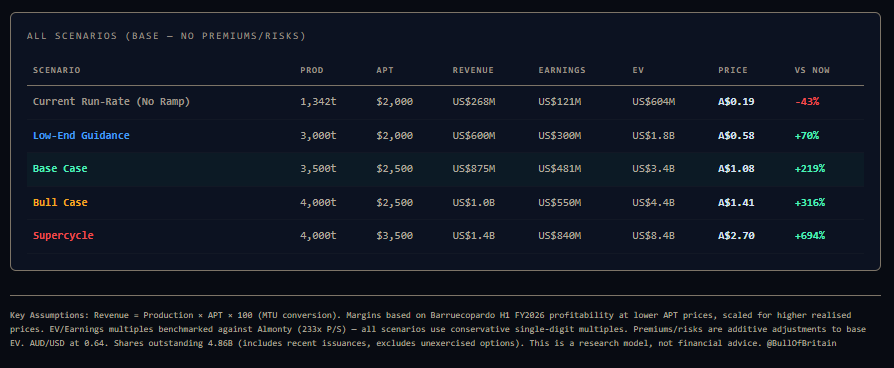Click the US$840M earnings cell

560,236
